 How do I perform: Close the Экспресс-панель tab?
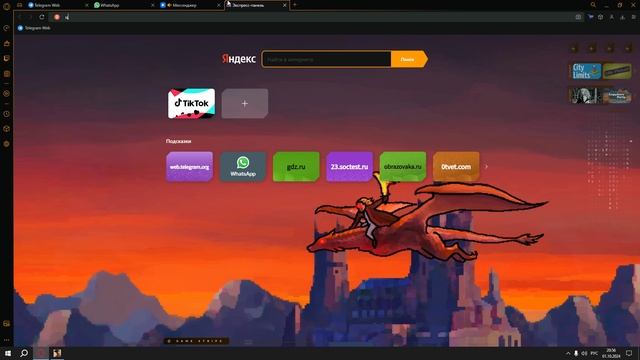point(285,5)
